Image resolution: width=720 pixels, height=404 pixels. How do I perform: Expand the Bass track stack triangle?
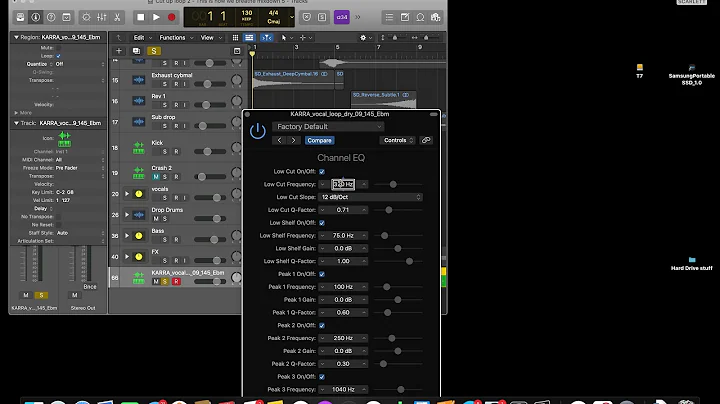127,236
